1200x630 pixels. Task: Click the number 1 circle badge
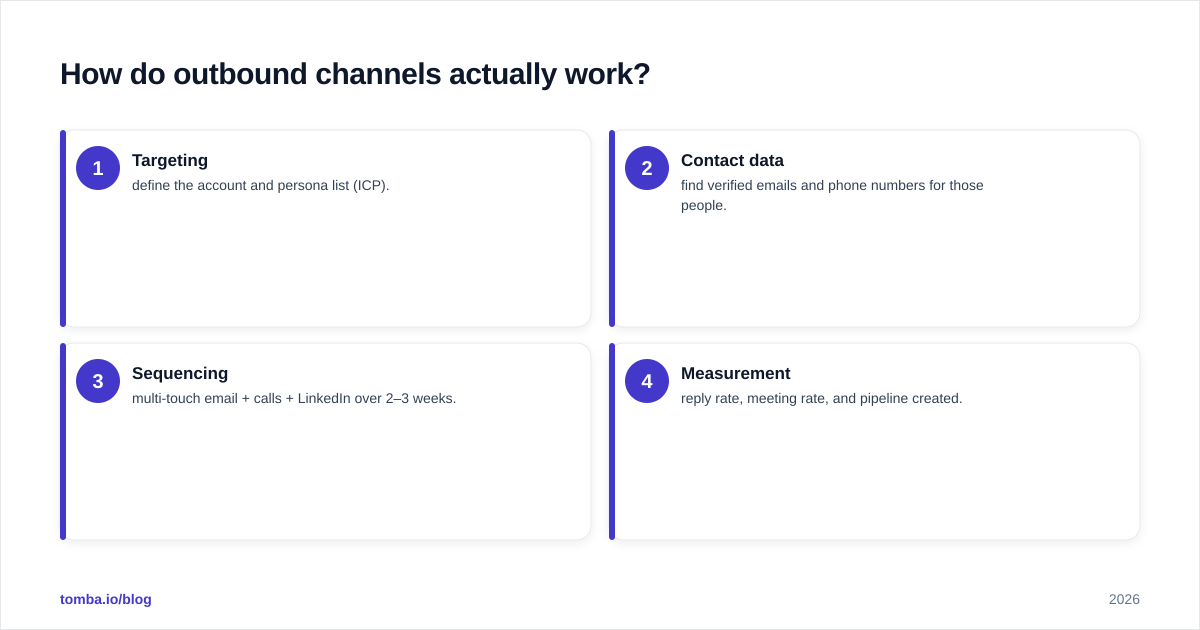[x=98, y=168]
